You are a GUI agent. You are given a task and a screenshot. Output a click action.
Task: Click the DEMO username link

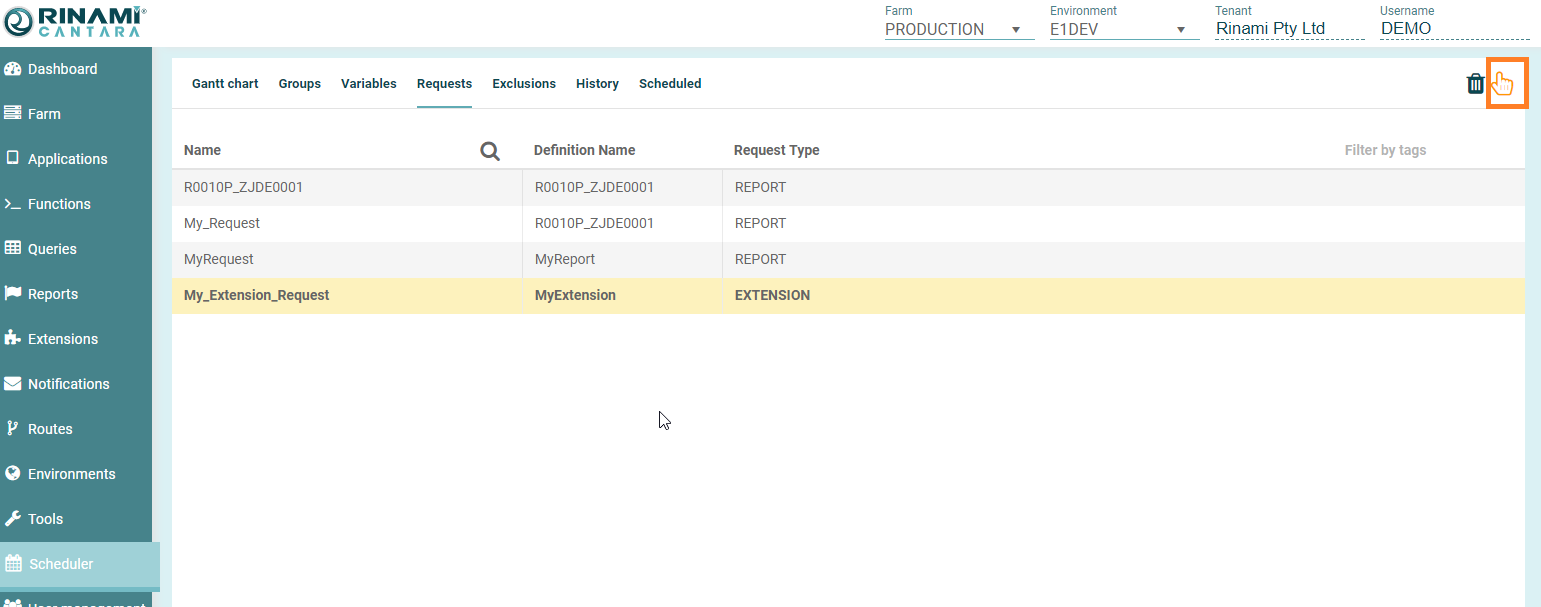tap(1405, 29)
